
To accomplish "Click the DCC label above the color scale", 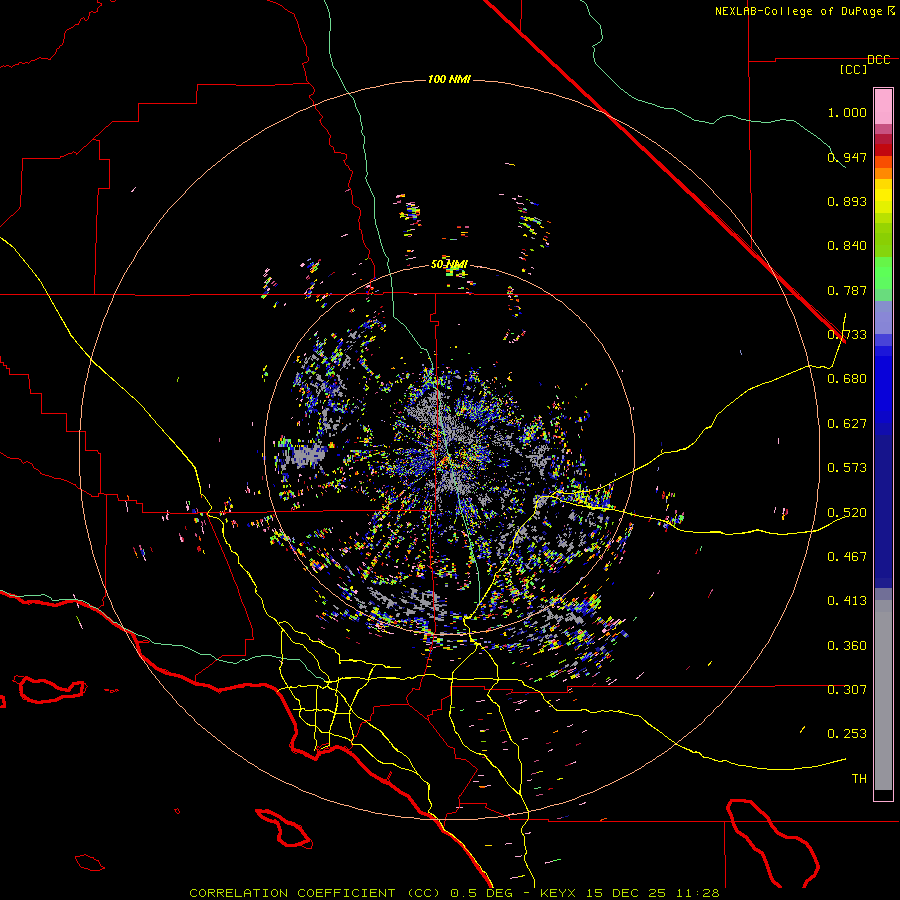I will pos(879,60).
